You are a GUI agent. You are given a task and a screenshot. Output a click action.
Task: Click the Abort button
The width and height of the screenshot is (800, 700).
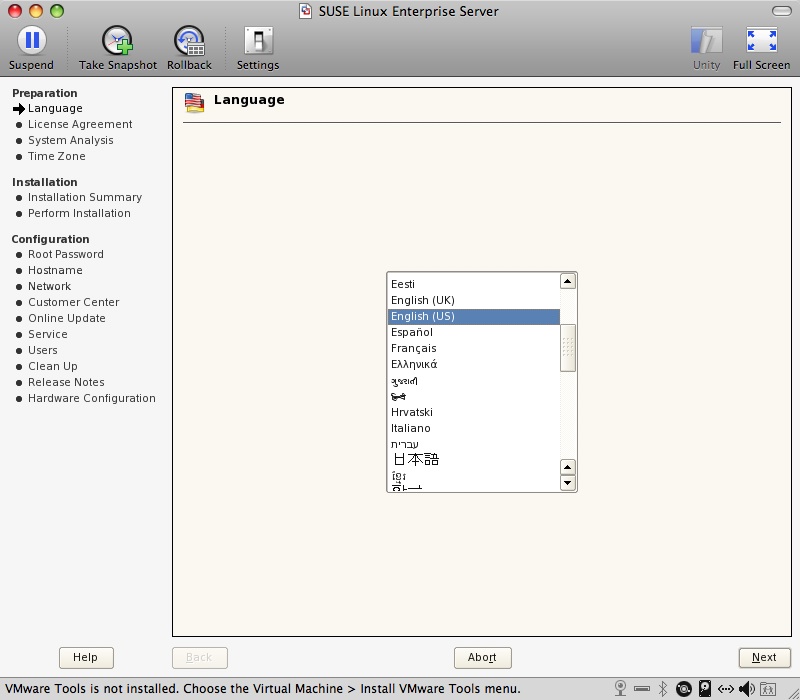click(x=482, y=657)
